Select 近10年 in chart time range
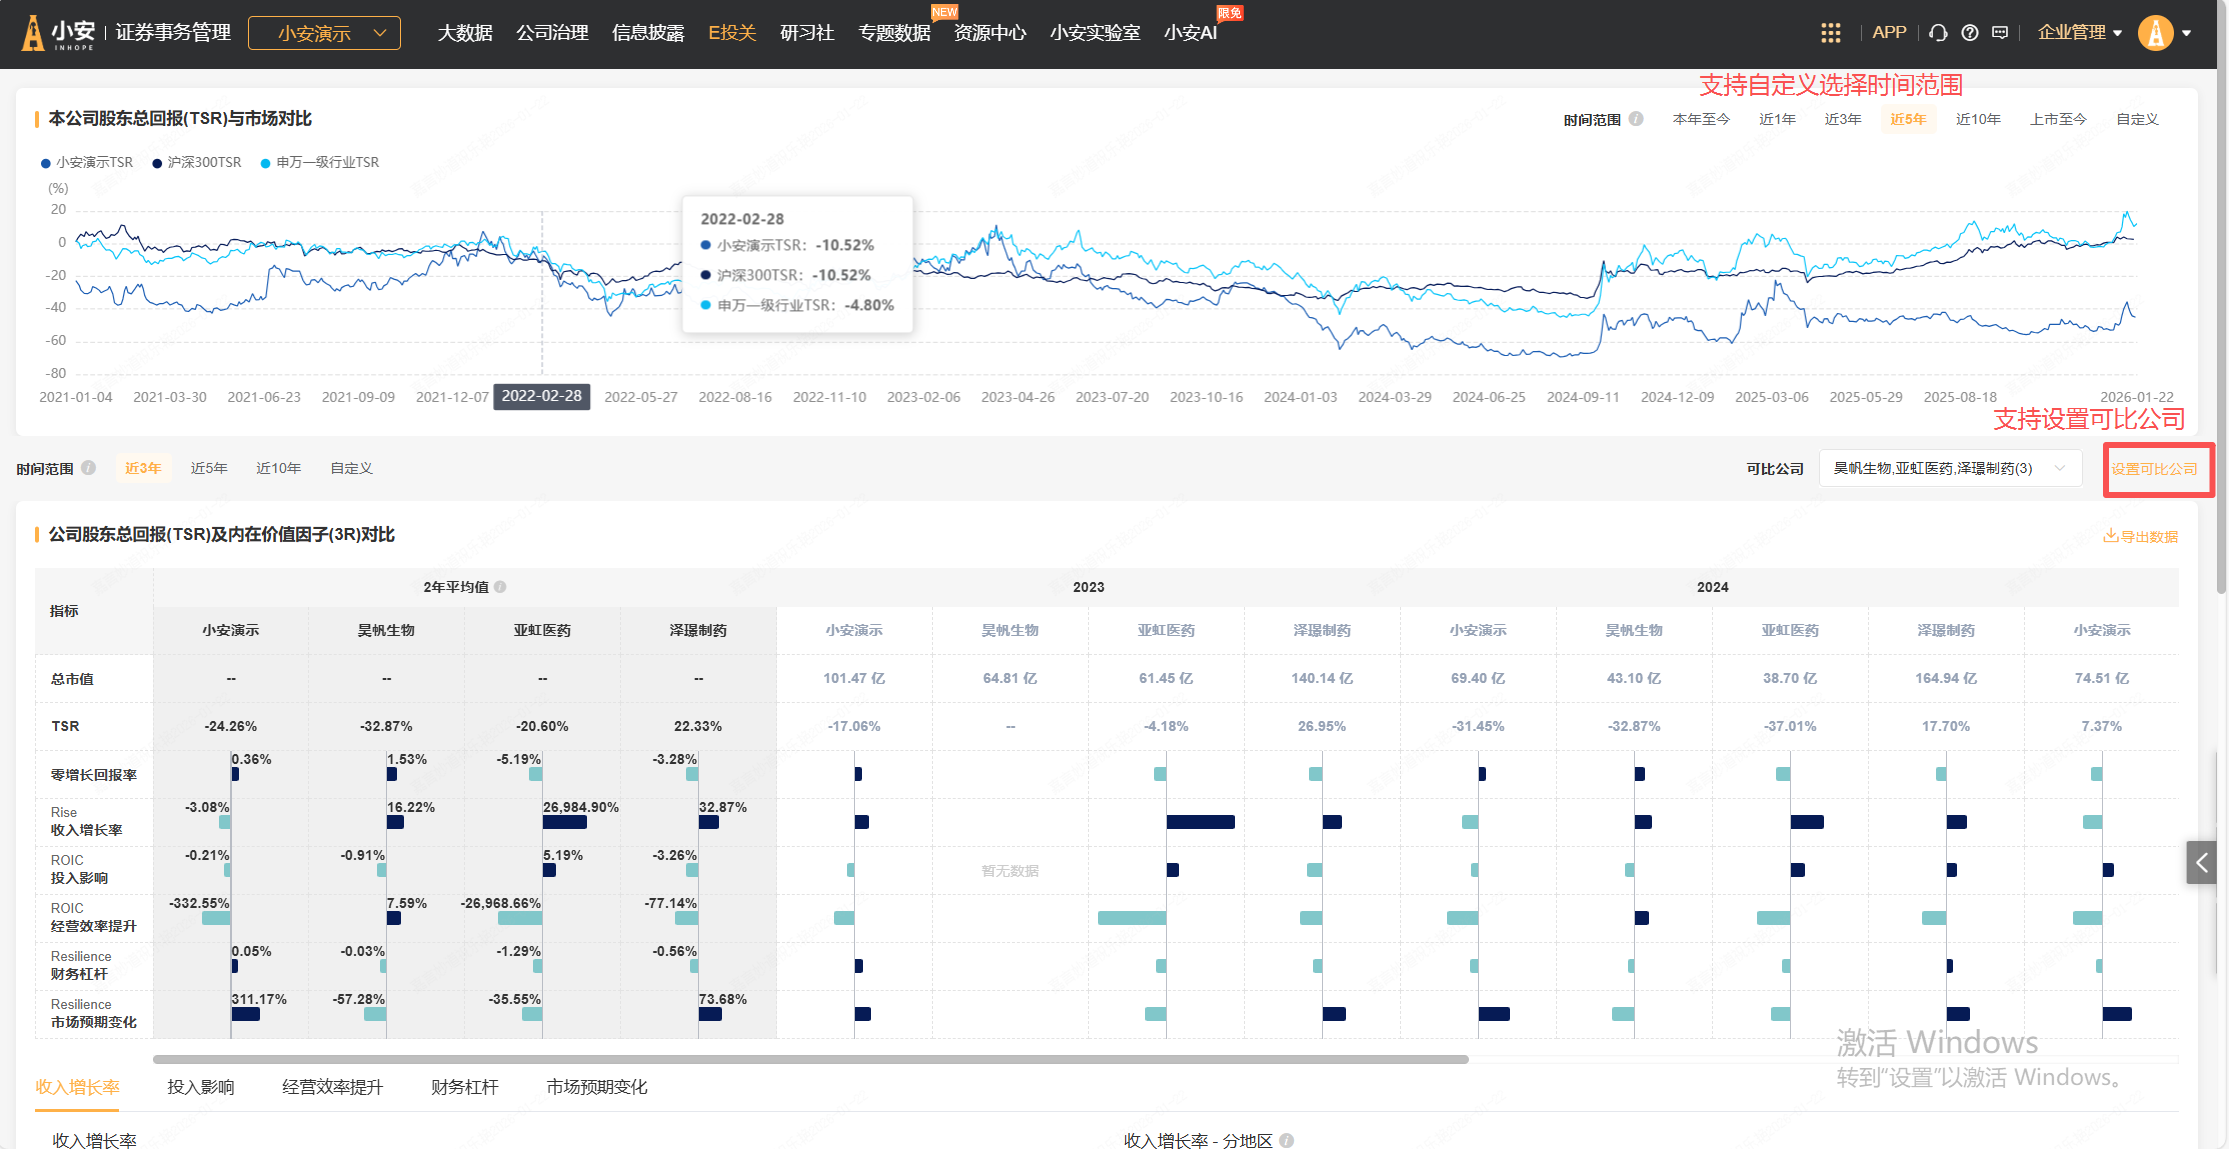 [1977, 119]
